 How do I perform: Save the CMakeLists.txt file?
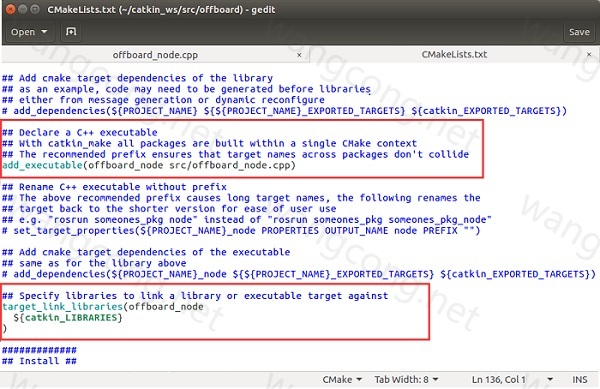(579, 32)
